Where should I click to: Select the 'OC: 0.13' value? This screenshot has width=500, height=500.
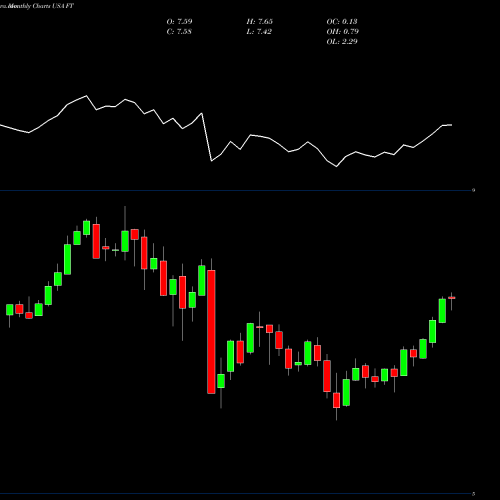point(342,21)
